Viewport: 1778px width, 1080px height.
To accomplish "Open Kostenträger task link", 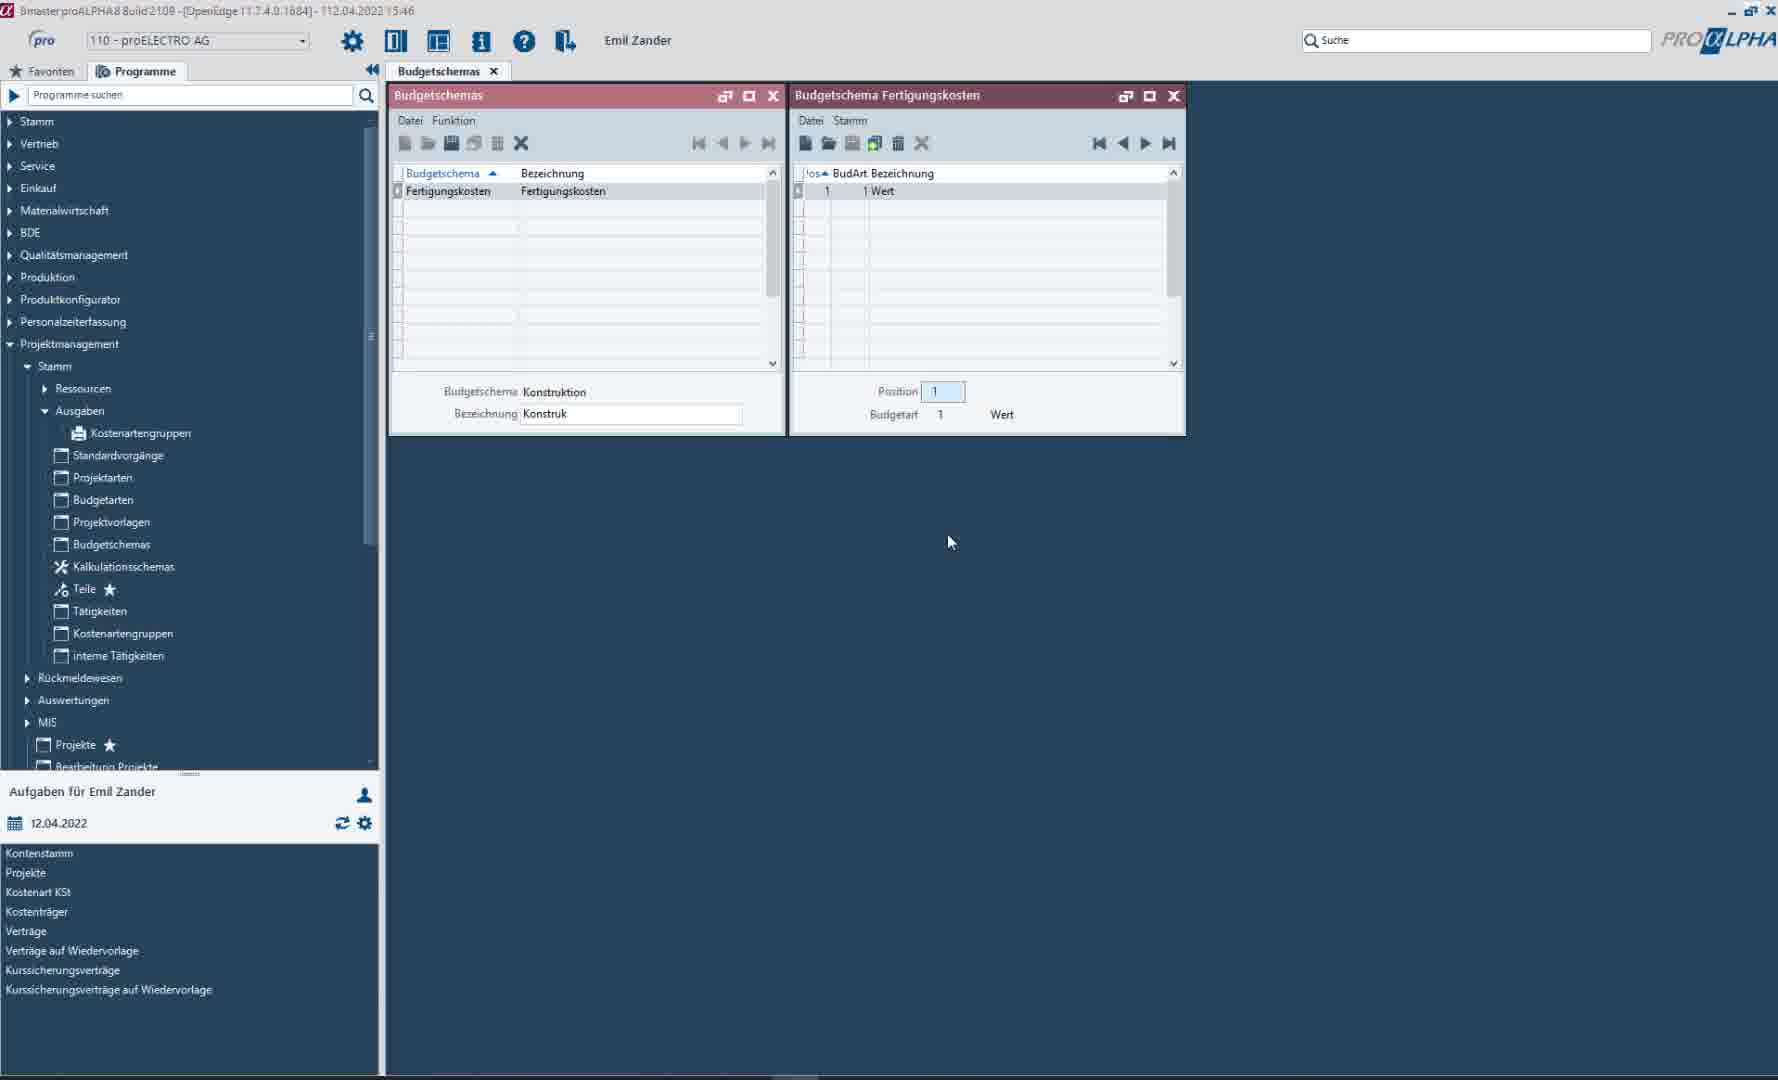I will [37, 912].
